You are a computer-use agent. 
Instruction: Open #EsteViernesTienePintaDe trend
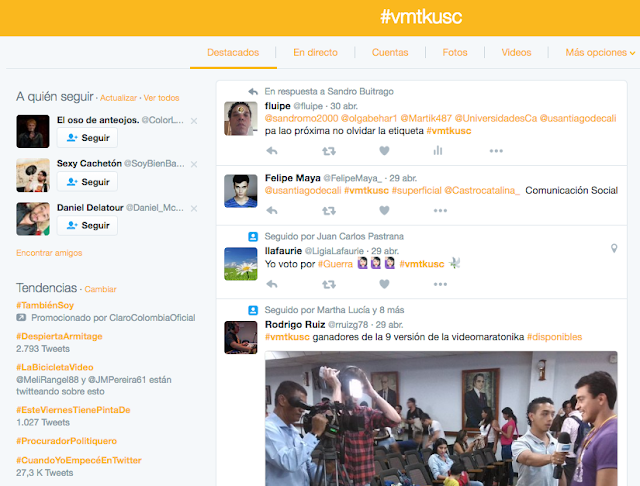coord(73,410)
